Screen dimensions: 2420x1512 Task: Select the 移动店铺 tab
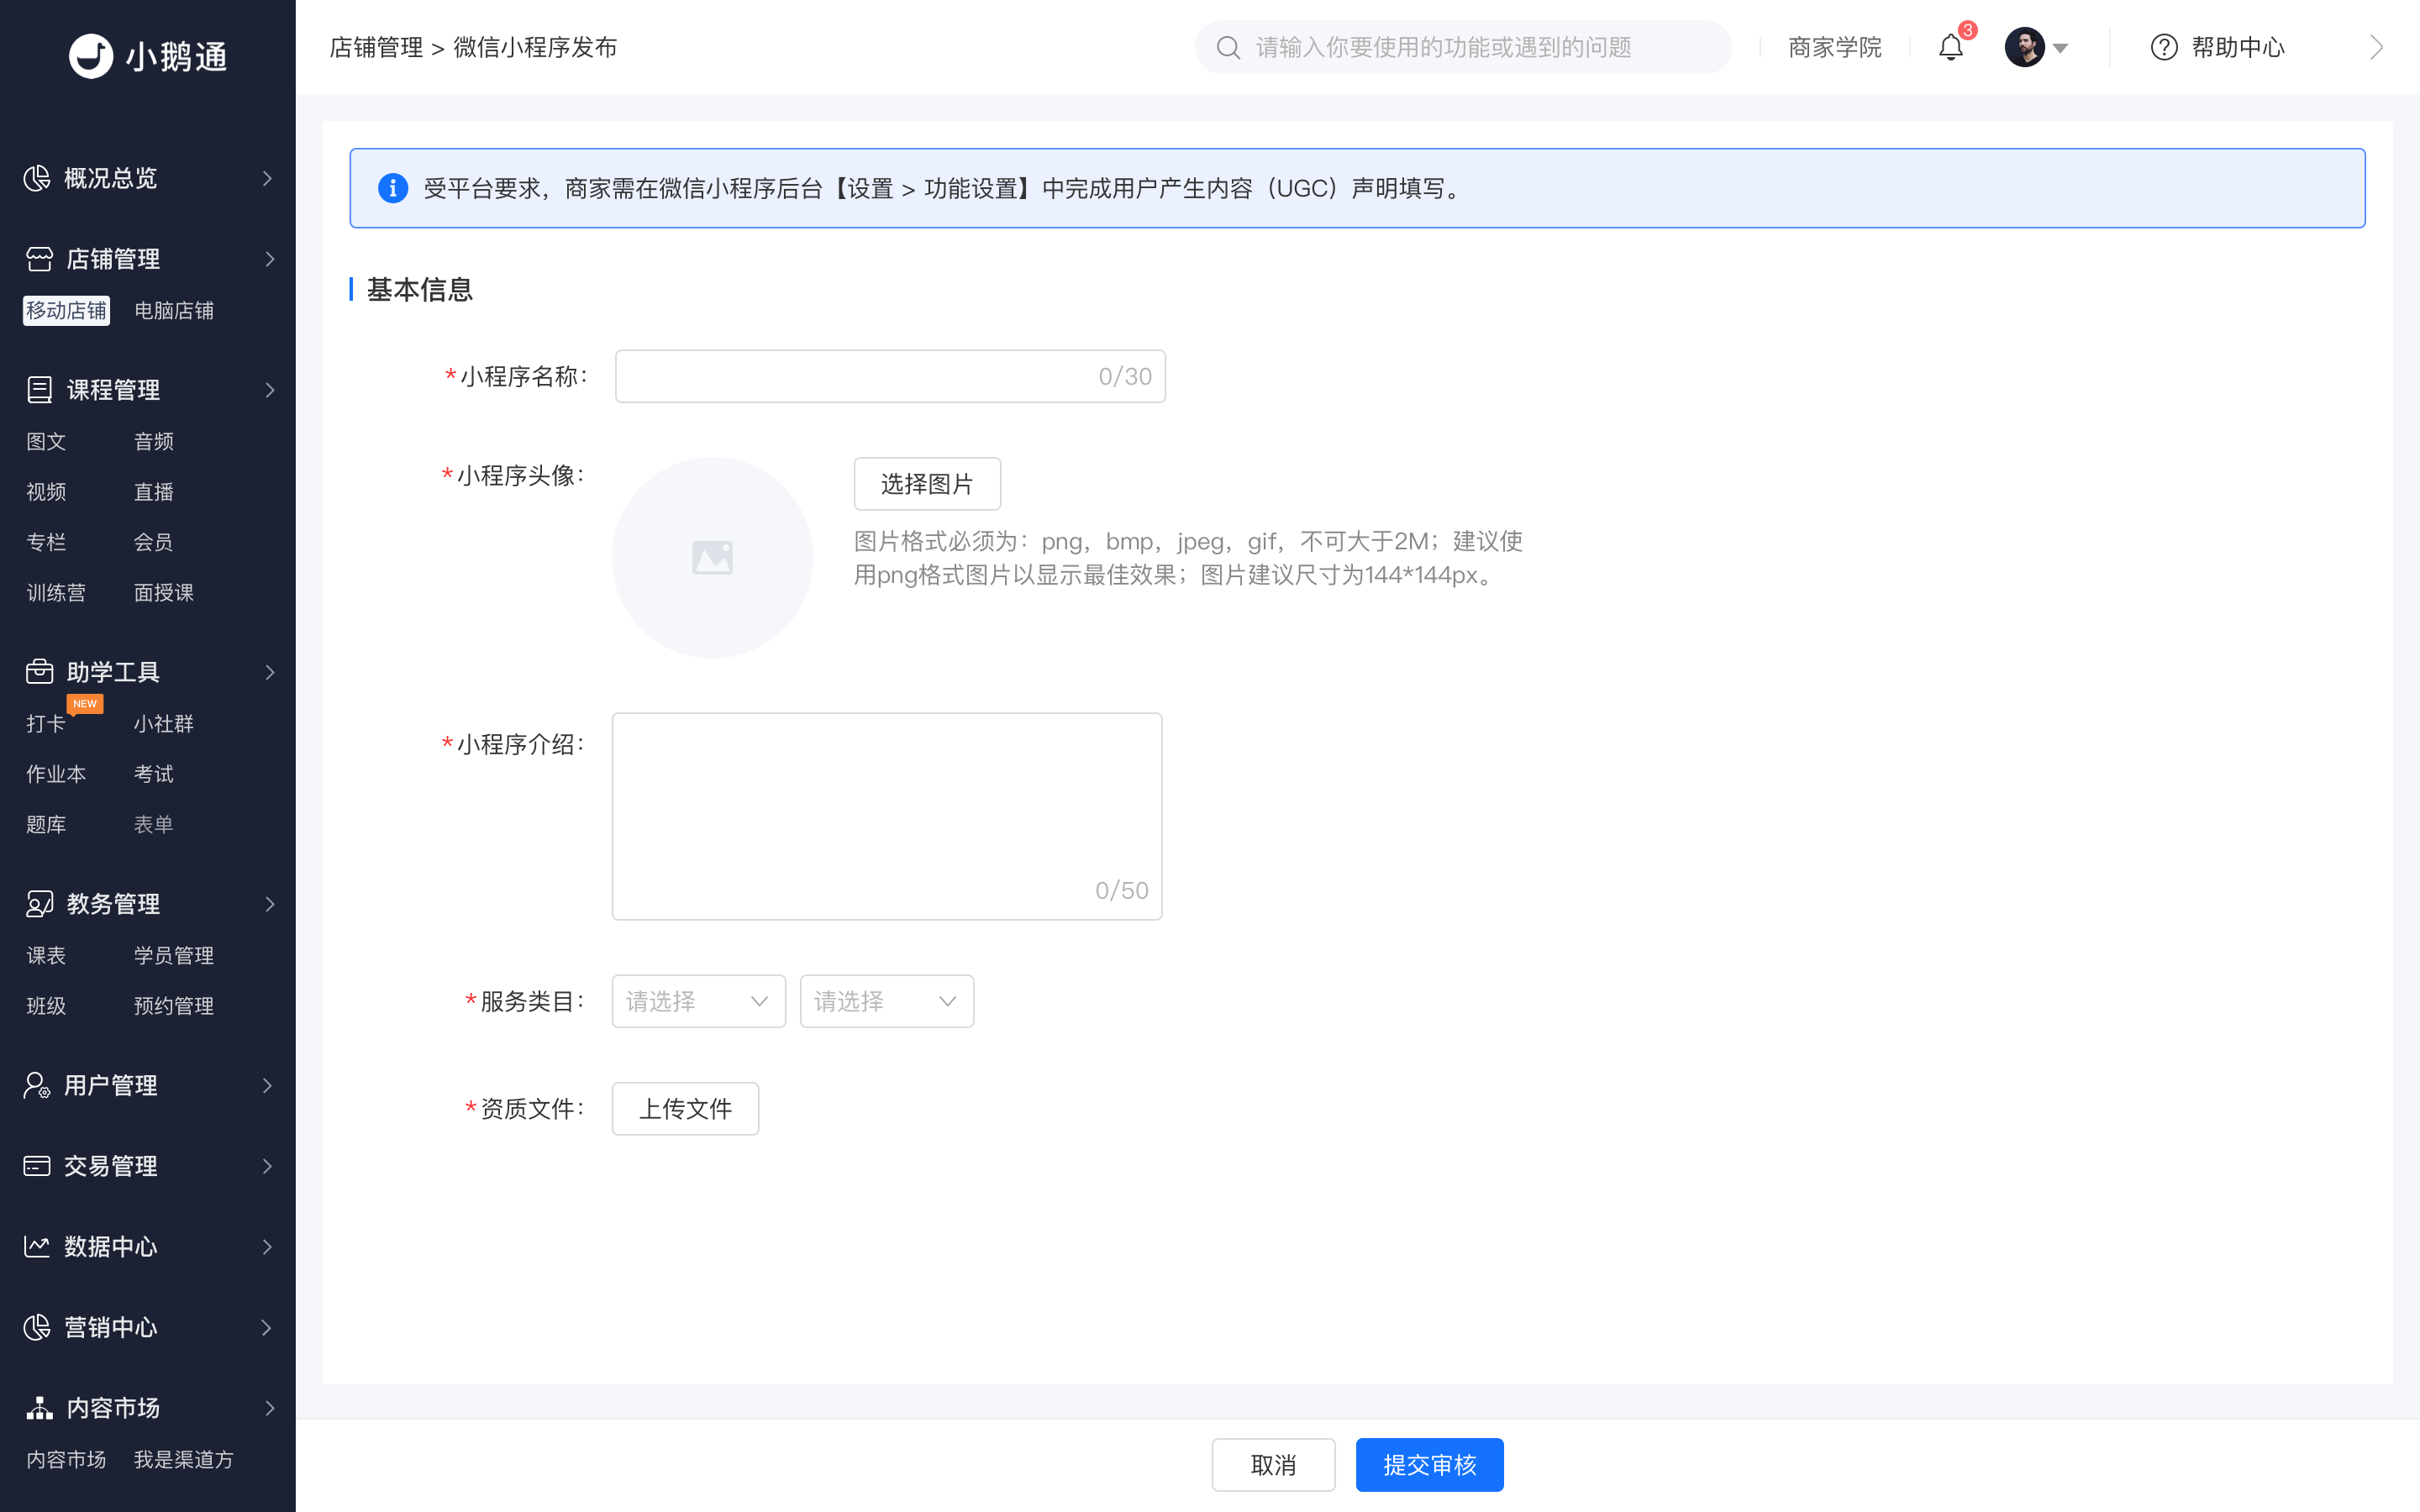tap(66, 310)
